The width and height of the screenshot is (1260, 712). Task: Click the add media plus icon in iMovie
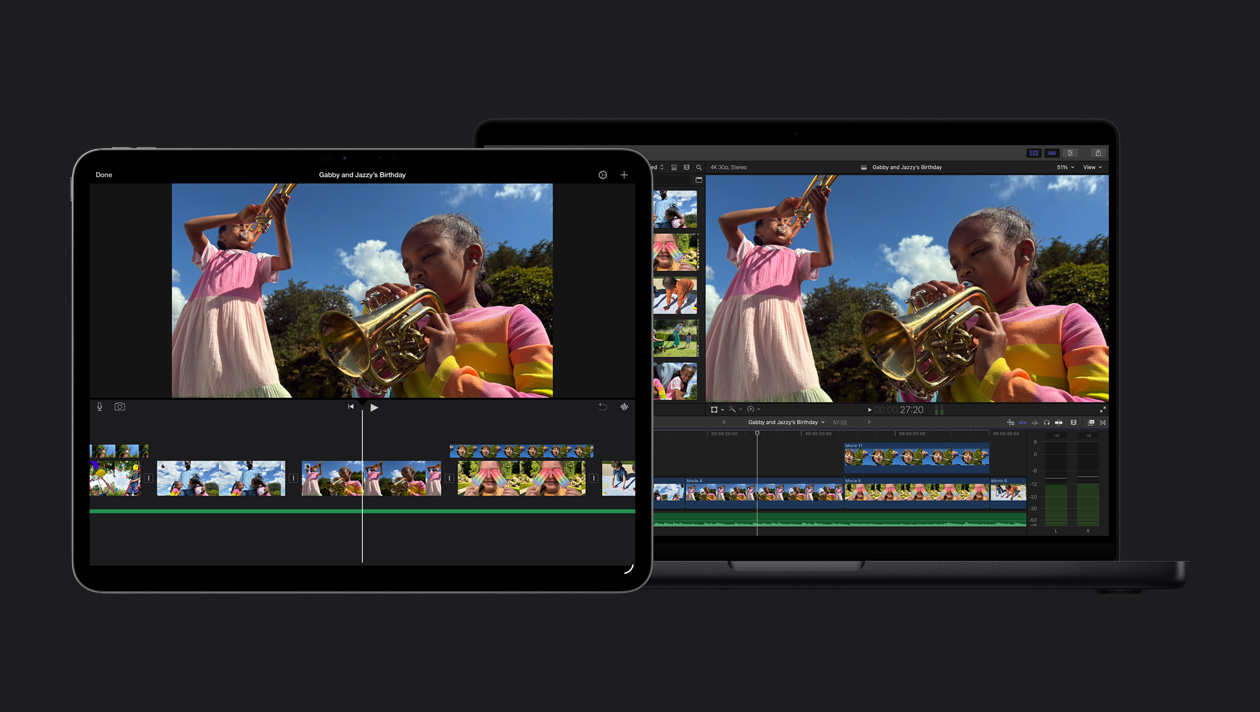click(x=624, y=174)
